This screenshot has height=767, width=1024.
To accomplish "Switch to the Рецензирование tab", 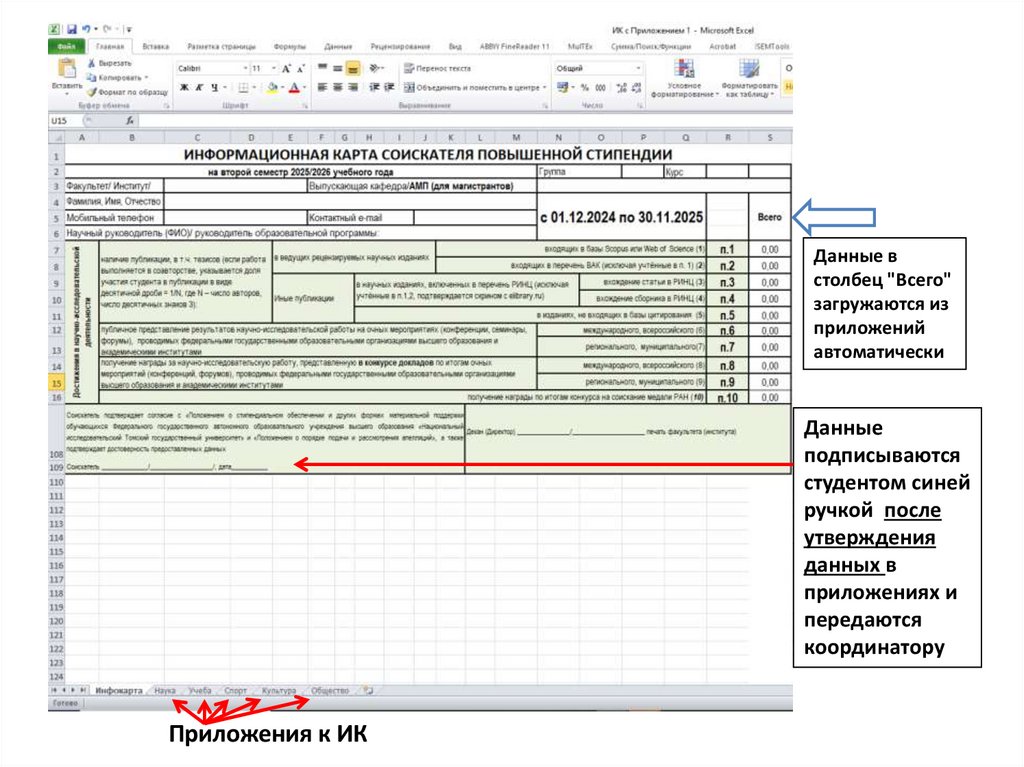I will [x=400, y=46].
